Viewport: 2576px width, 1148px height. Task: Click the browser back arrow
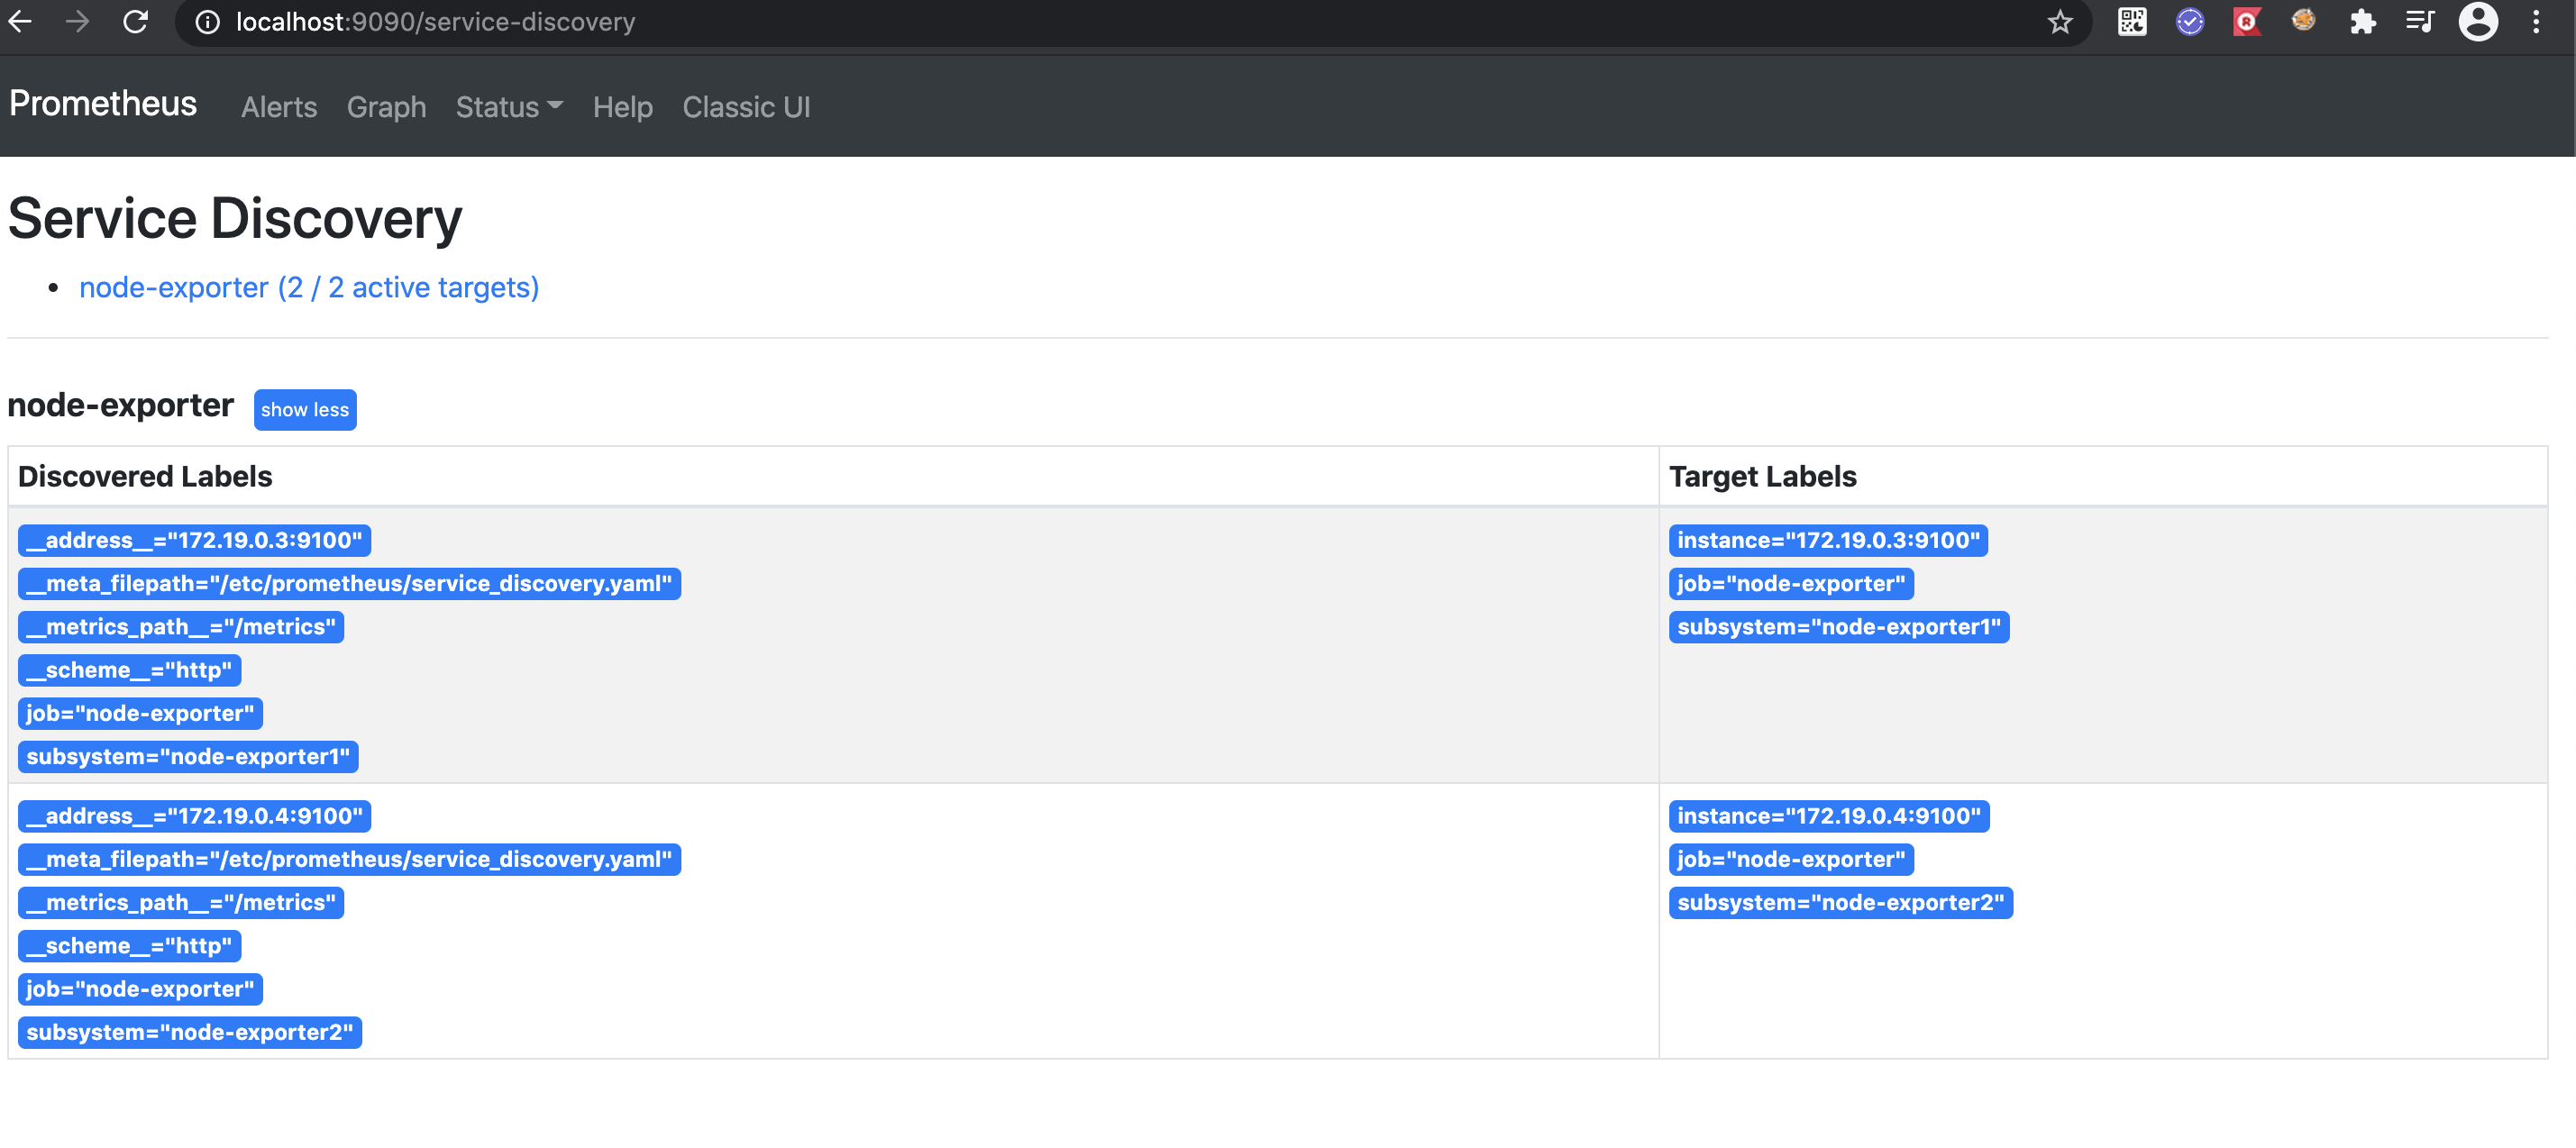21,21
